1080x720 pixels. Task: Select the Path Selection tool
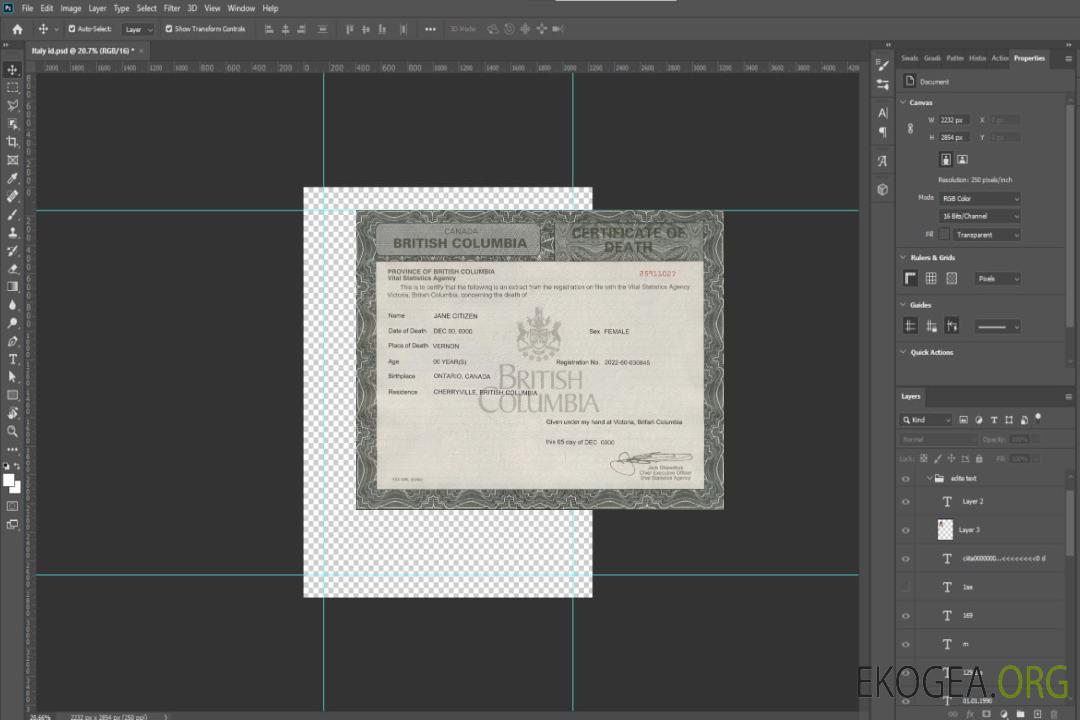click(x=12, y=377)
